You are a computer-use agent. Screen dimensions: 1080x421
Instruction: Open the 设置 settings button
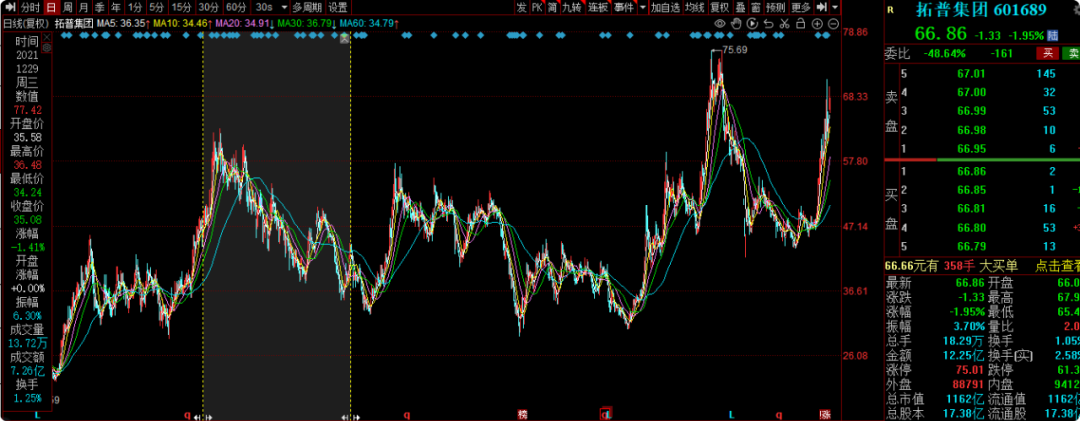tap(338, 7)
